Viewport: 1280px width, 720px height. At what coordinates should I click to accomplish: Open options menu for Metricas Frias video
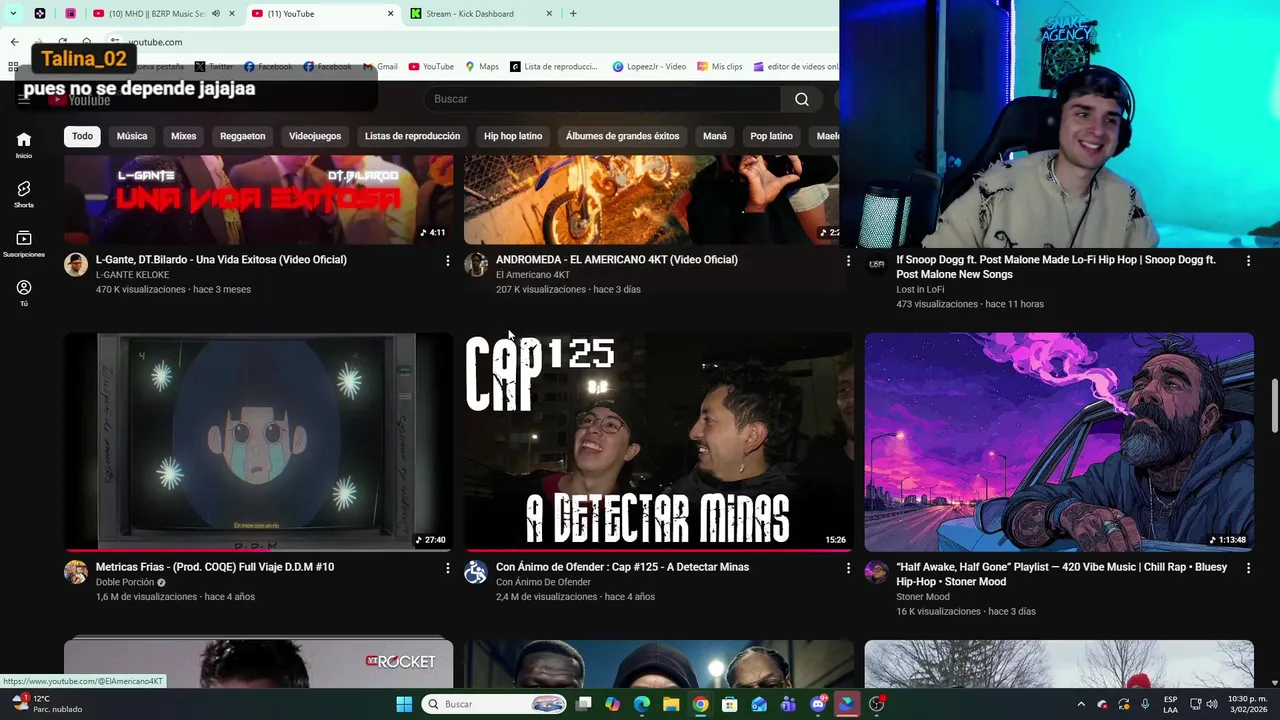coord(447,568)
